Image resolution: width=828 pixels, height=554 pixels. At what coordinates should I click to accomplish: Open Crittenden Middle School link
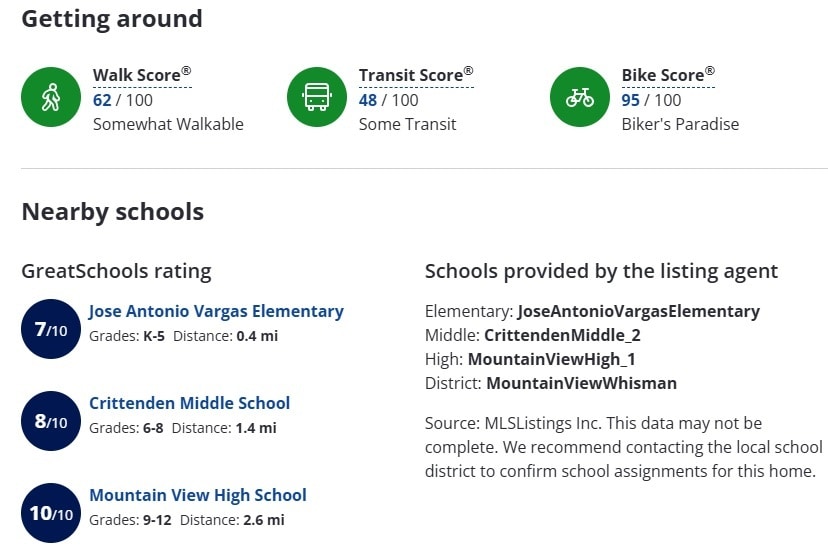coord(190,403)
